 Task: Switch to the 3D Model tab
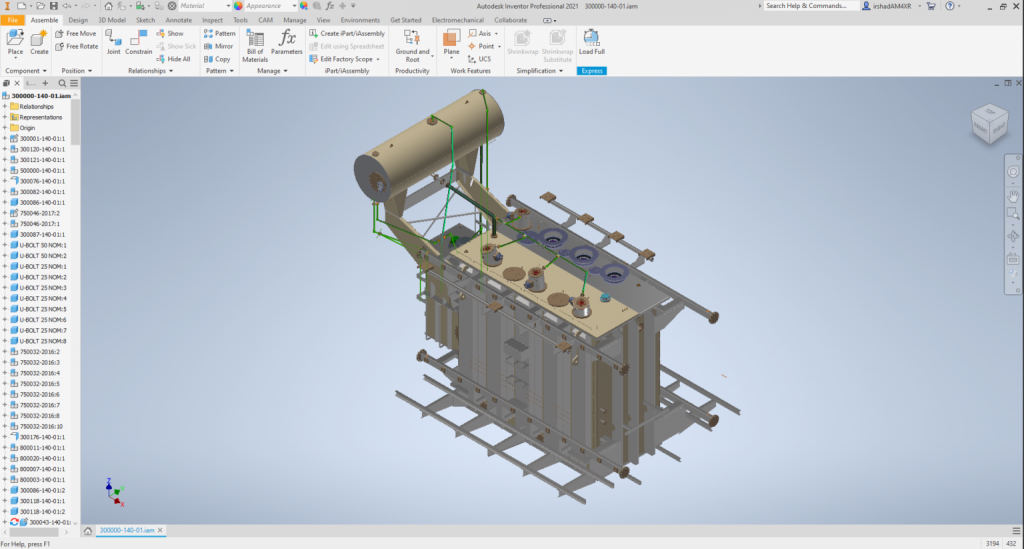click(111, 19)
